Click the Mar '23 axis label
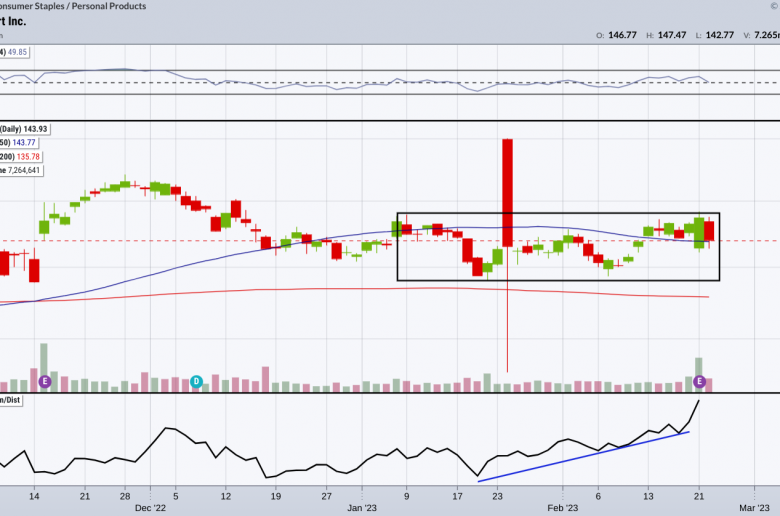This screenshot has width=780, height=516. tap(754, 508)
